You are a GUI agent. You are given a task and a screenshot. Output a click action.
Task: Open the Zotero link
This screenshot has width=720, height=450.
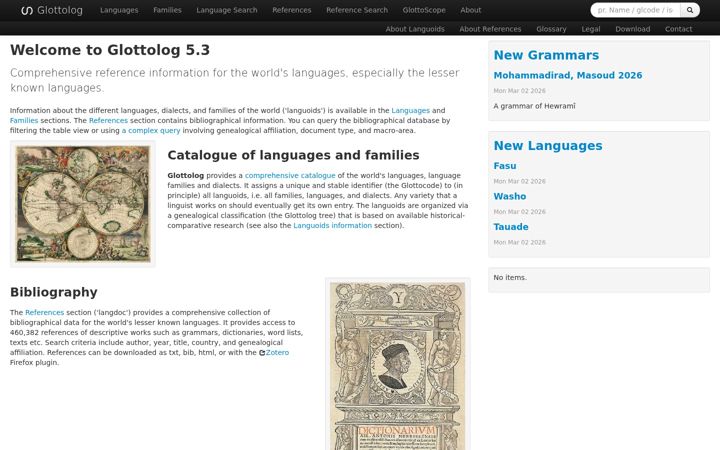[x=277, y=353]
